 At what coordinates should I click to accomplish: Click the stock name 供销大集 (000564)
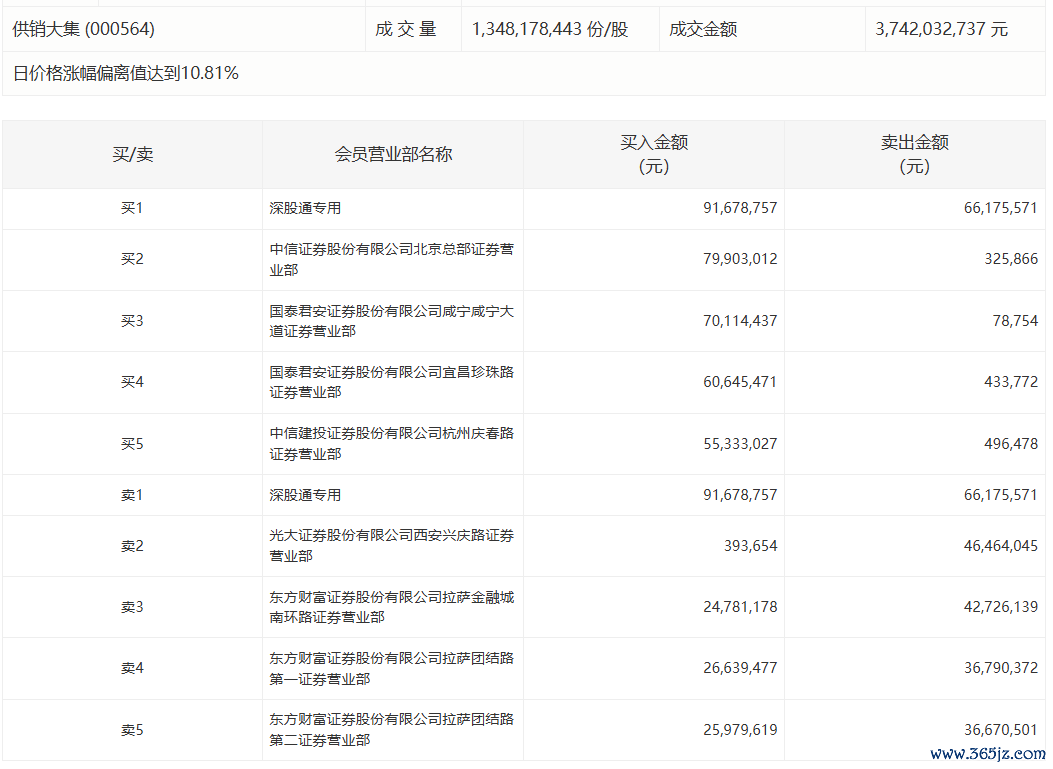83,29
